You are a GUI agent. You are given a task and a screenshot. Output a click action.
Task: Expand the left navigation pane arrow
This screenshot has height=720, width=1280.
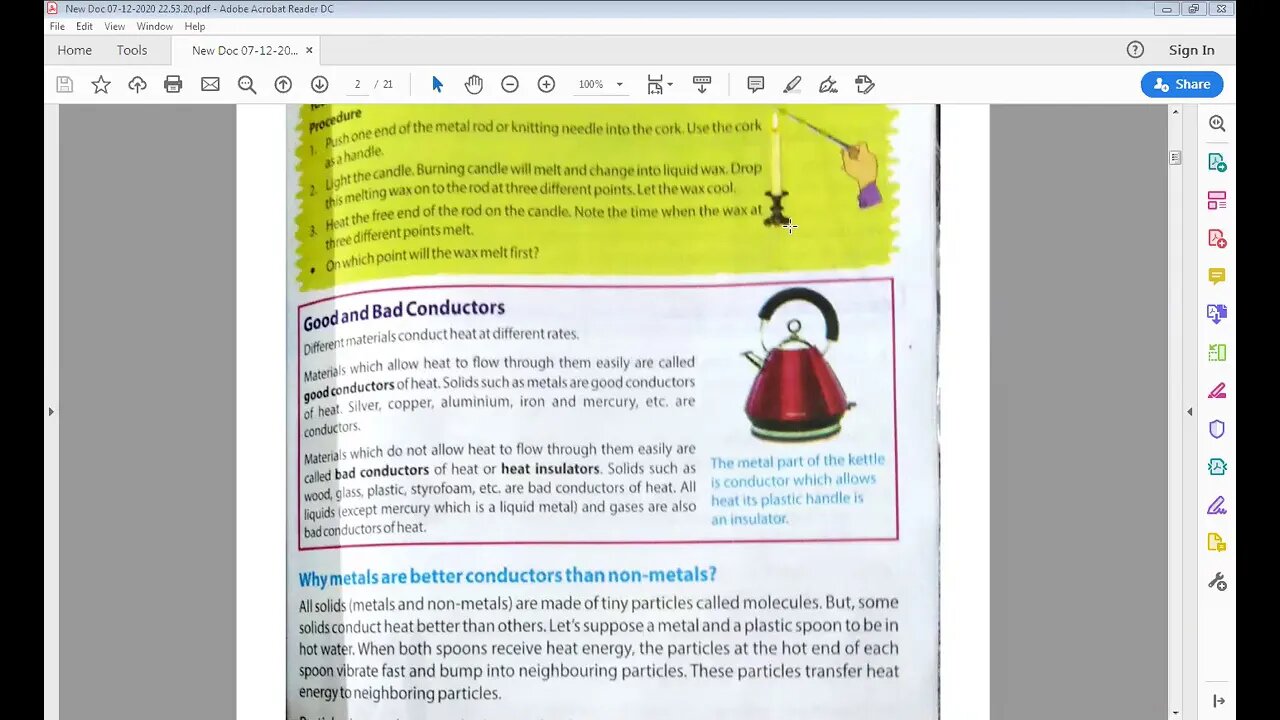(51, 411)
